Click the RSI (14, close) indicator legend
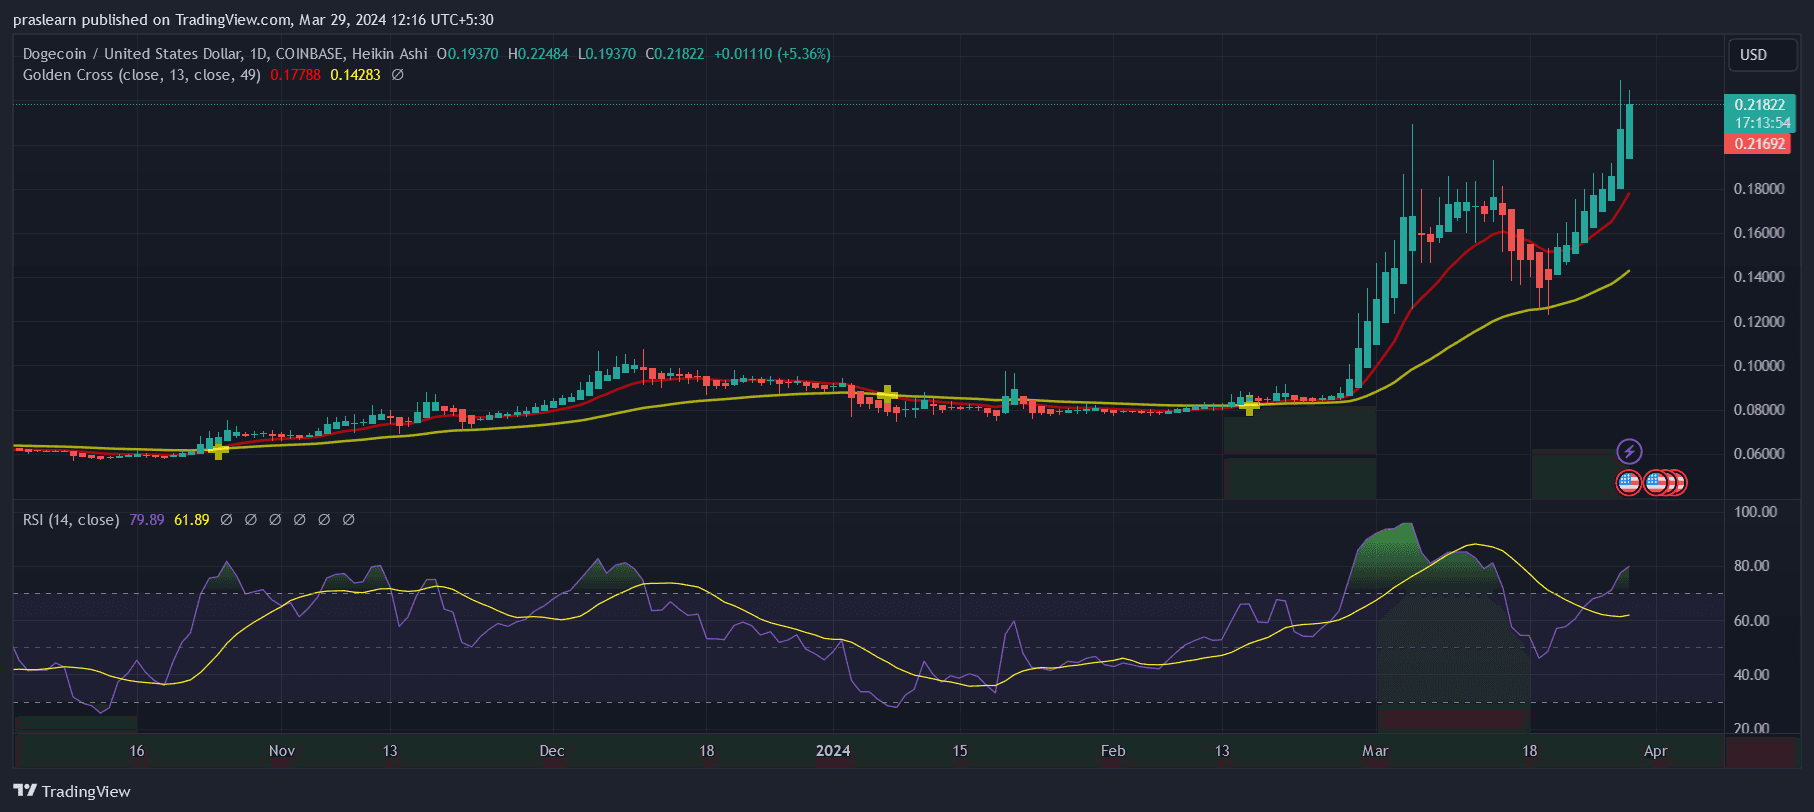The width and height of the screenshot is (1814, 812). click(x=71, y=520)
